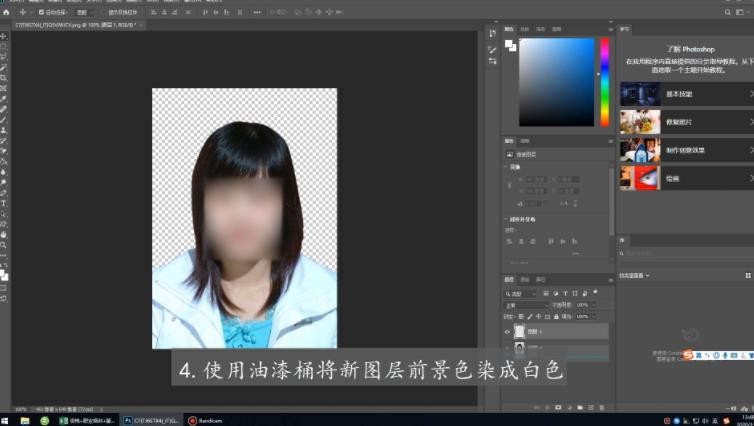This screenshot has width=754, height=426.
Task: Open the fill 100% dropdown arrow
Action: [x=593, y=316]
